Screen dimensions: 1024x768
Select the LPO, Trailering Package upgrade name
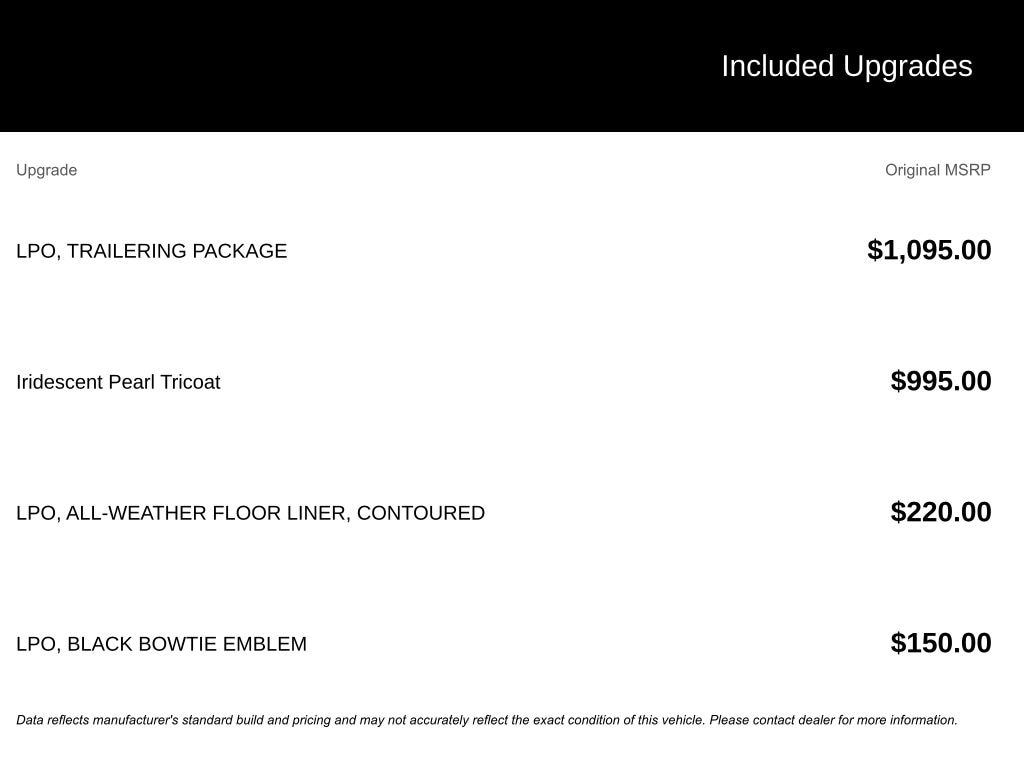[151, 251]
